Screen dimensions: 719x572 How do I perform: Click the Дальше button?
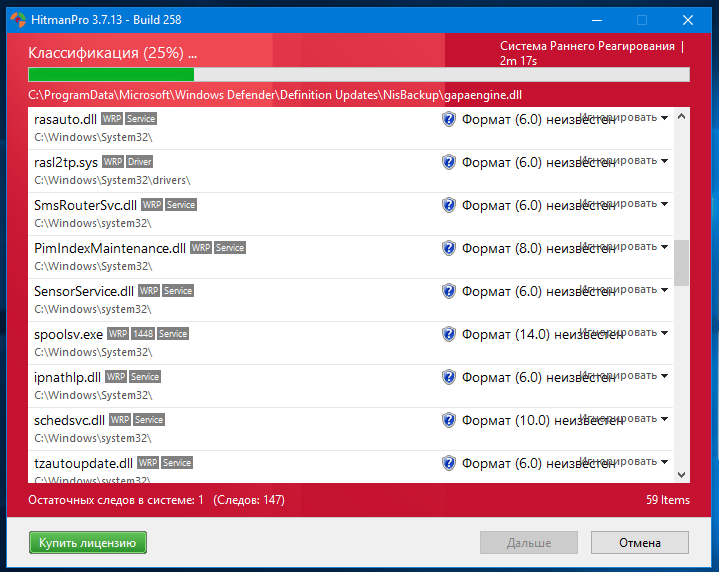tap(529, 543)
